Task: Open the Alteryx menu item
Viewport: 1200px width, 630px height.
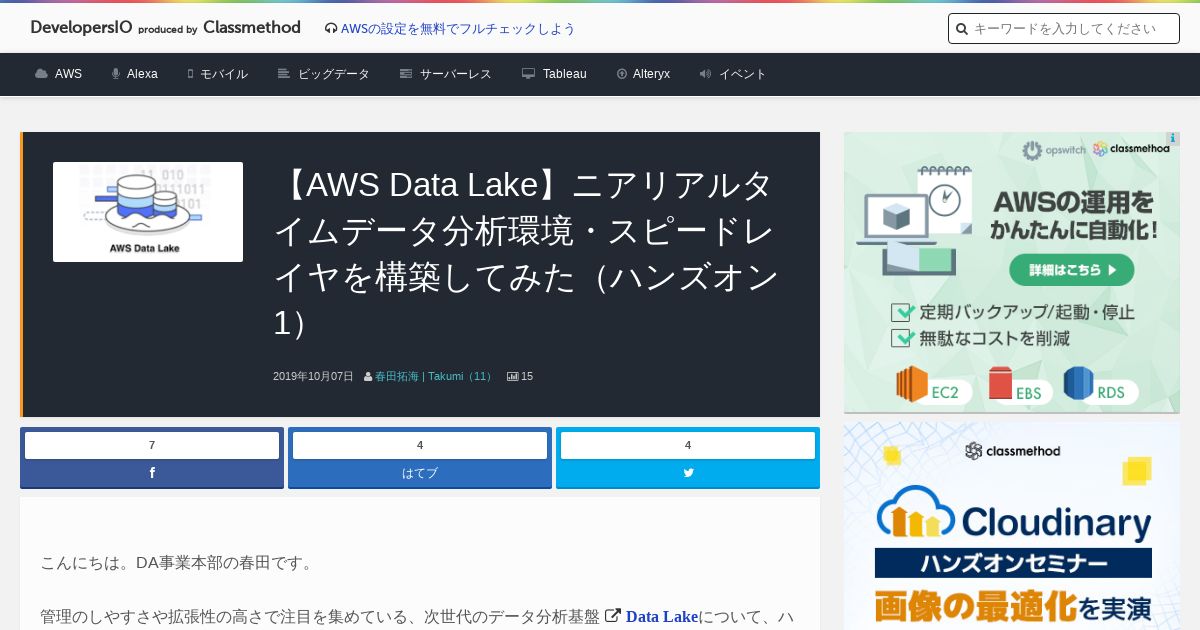Action: (x=651, y=74)
